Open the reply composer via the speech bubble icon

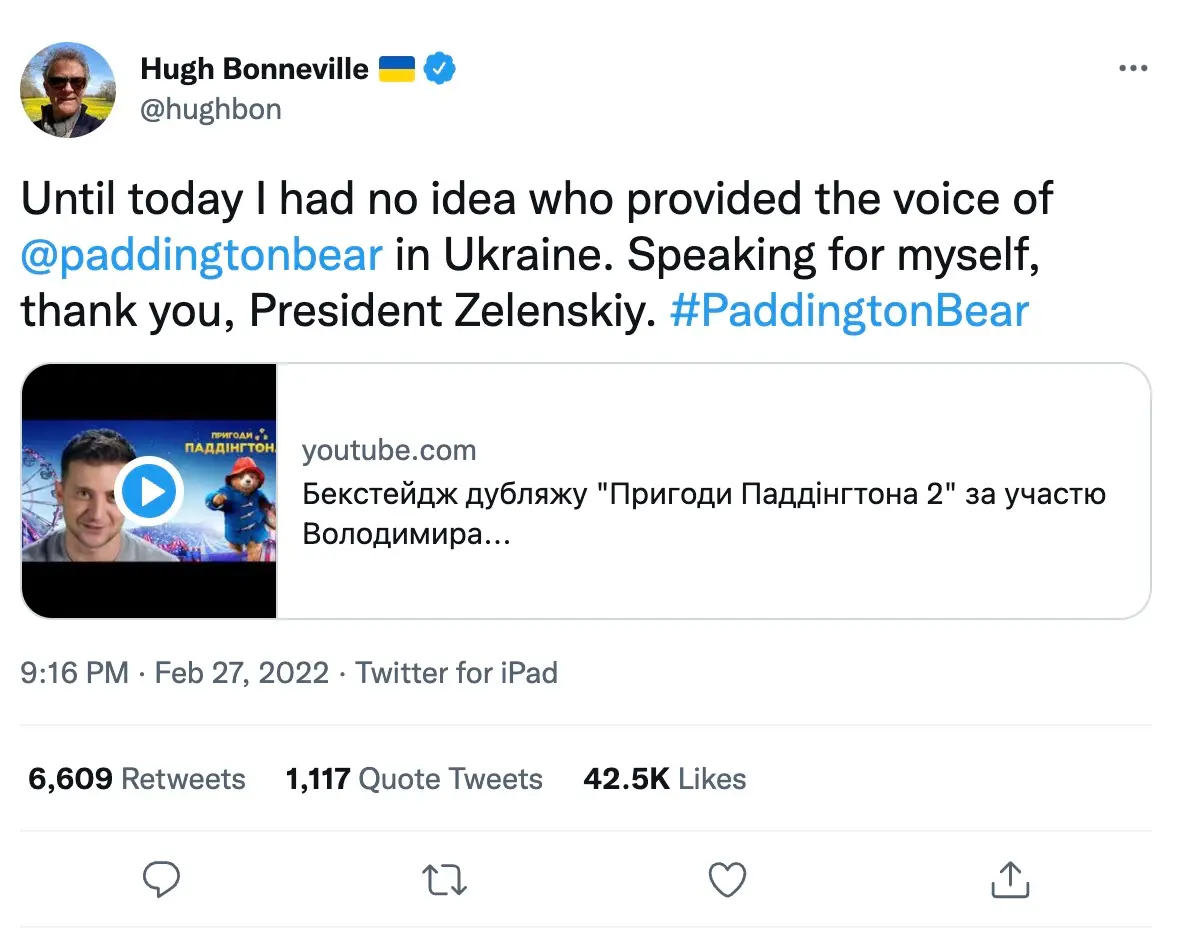pos(162,879)
